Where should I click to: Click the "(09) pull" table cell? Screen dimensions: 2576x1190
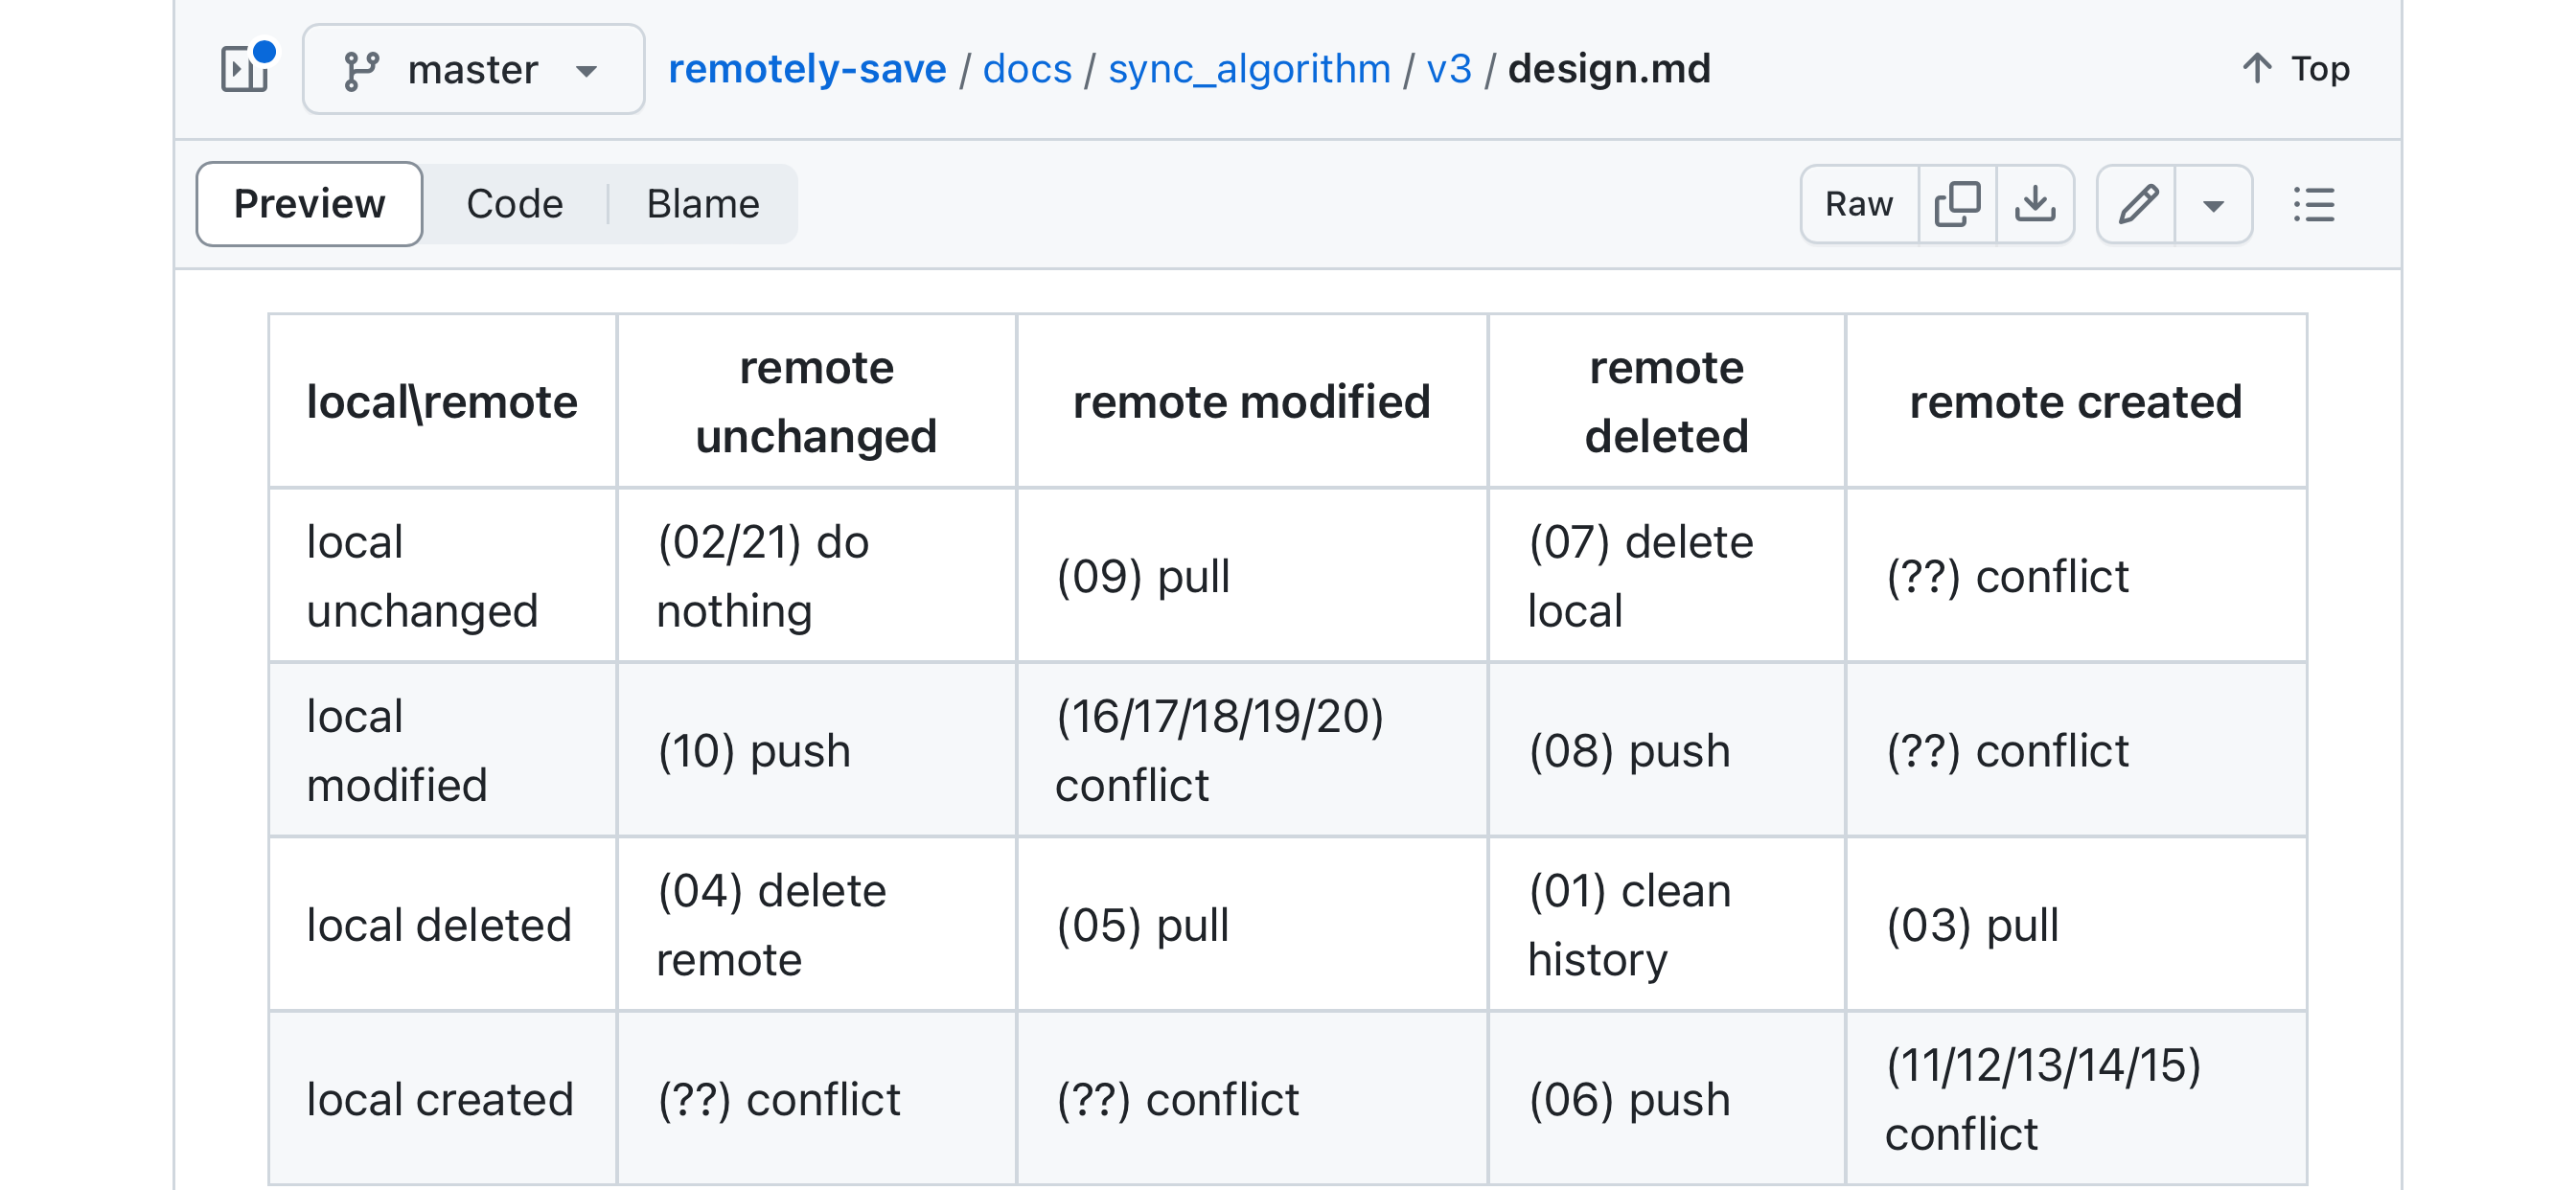[1143, 576]
